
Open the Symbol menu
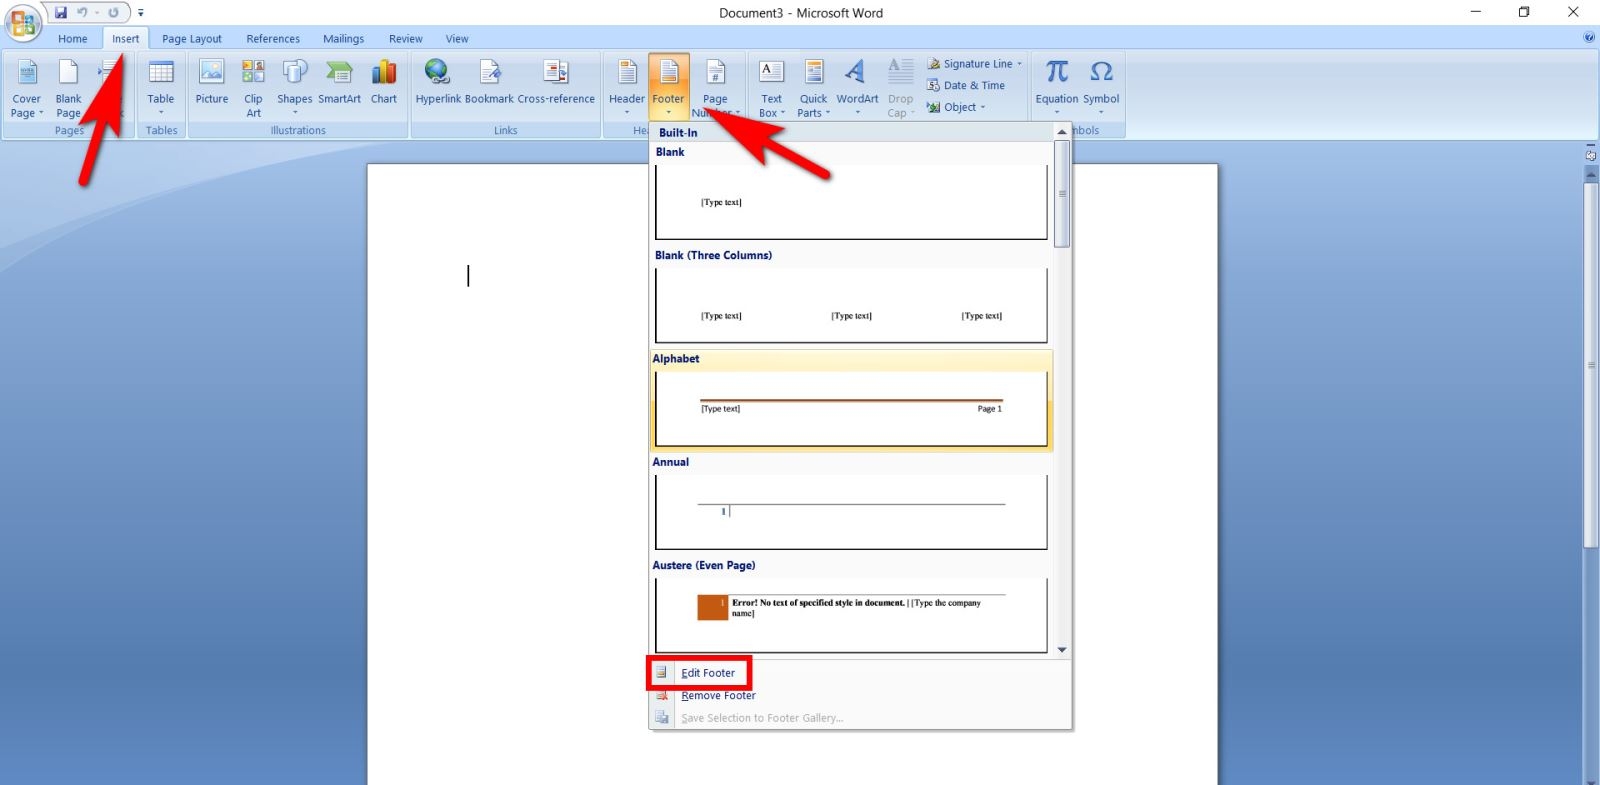pyautogui.click(x=1101, y=88)
